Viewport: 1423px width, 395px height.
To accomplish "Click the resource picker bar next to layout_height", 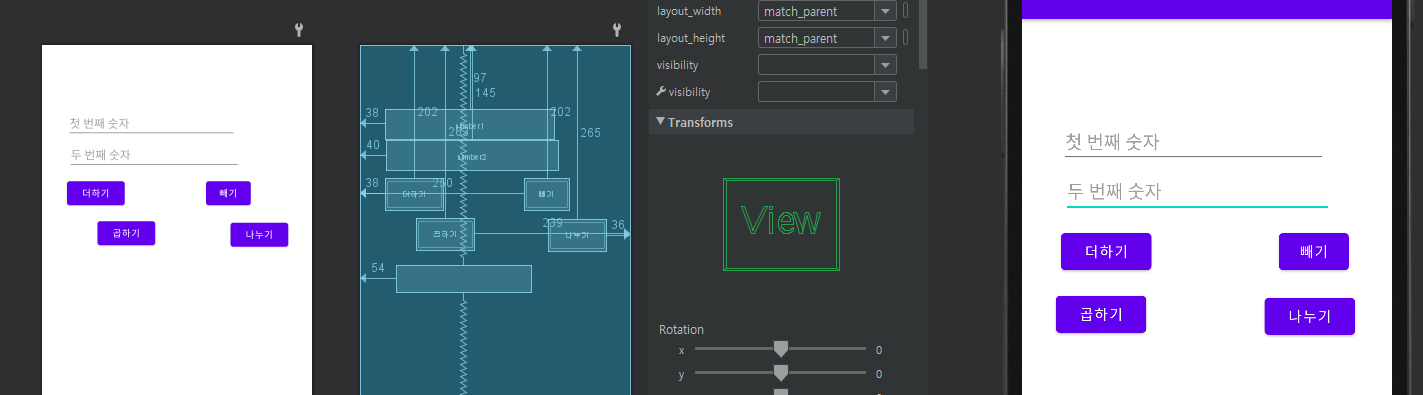I will click(x=906, y=38).
